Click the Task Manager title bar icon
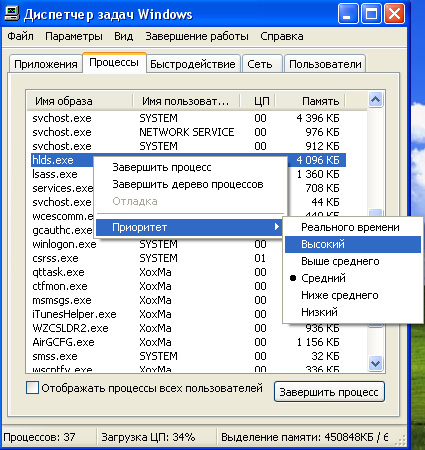Image resolution: width=425 pixels, height=450 pixels. point(12,14)
